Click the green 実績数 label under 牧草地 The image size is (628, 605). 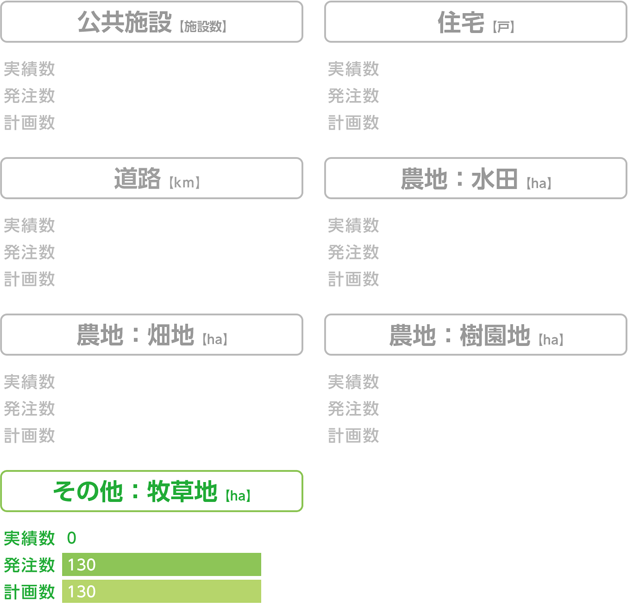(29, 538)
